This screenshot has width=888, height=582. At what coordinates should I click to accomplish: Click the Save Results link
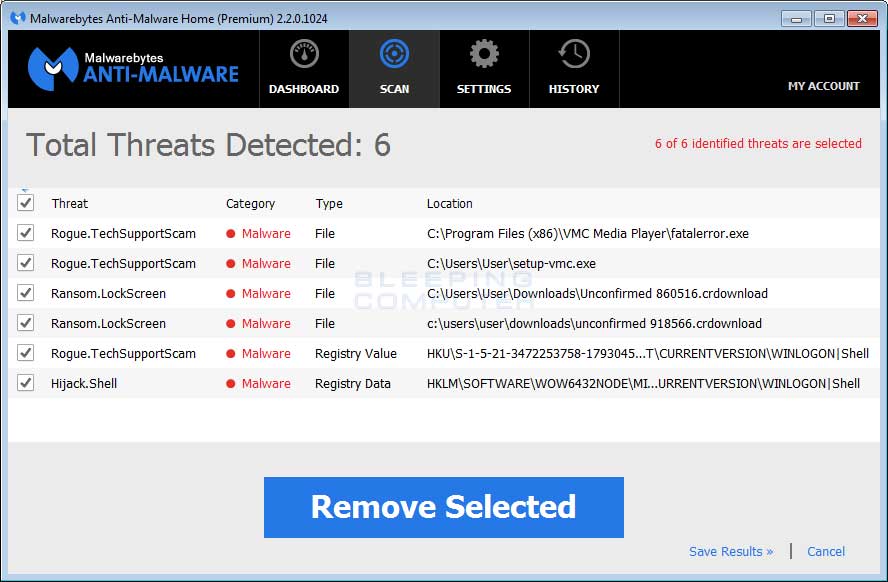731,551
